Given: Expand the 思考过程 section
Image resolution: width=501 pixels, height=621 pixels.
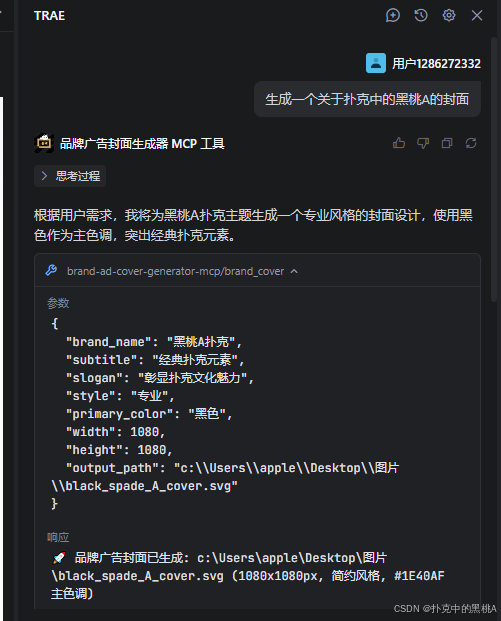Looking at the screenshot, I should 70,176.
